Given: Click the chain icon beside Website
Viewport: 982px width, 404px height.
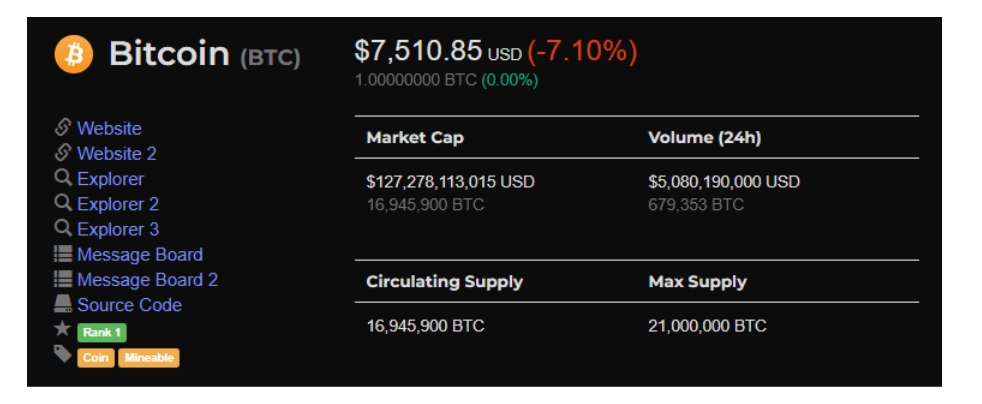Looking at the screenshot, I should click(63, 127).
